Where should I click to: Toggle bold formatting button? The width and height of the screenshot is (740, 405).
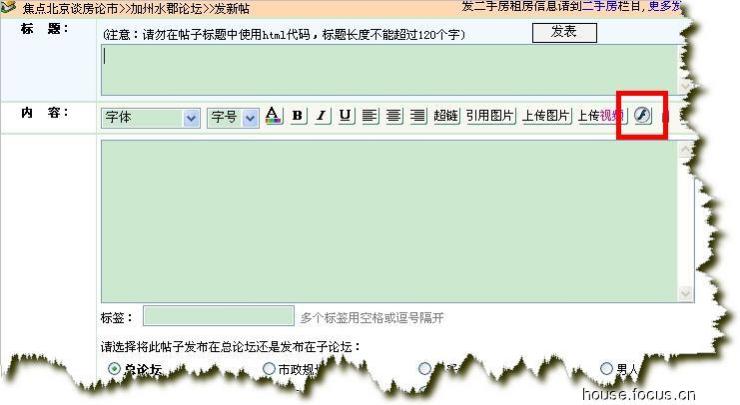(x=297, y=115)
